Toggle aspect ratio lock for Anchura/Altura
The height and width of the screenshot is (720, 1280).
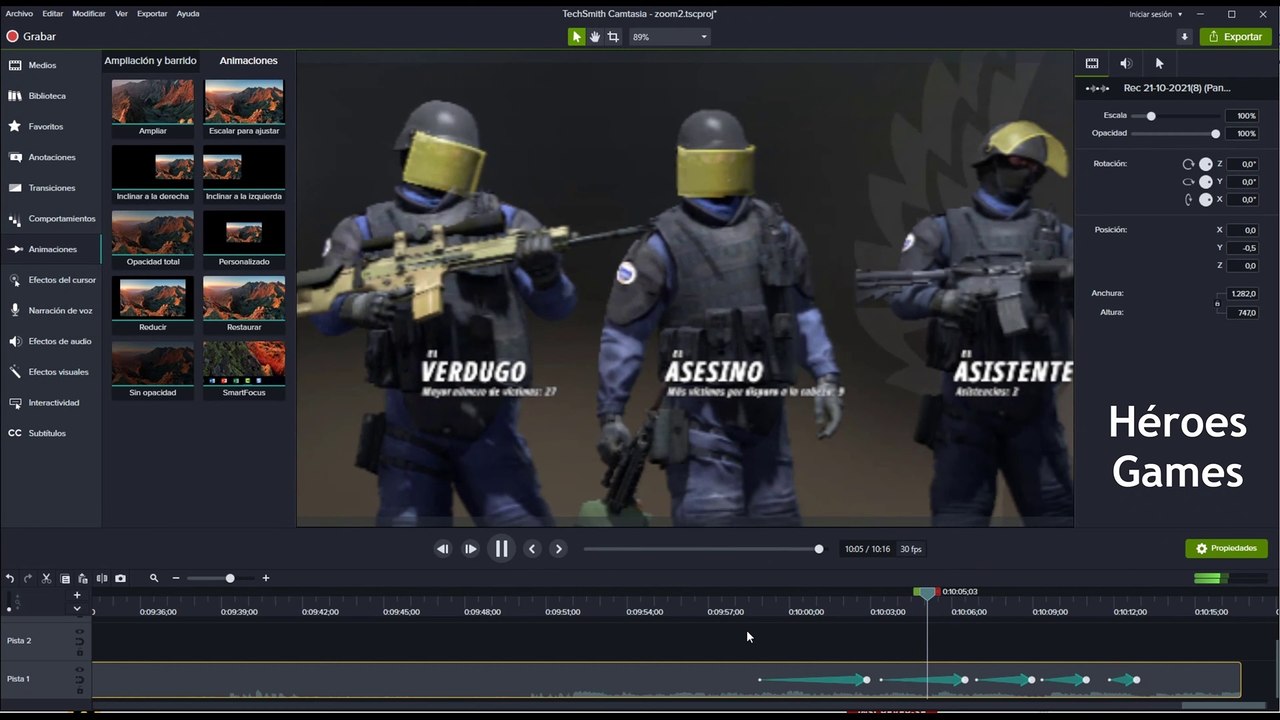pyautogui.click(x=1217, y=303)
